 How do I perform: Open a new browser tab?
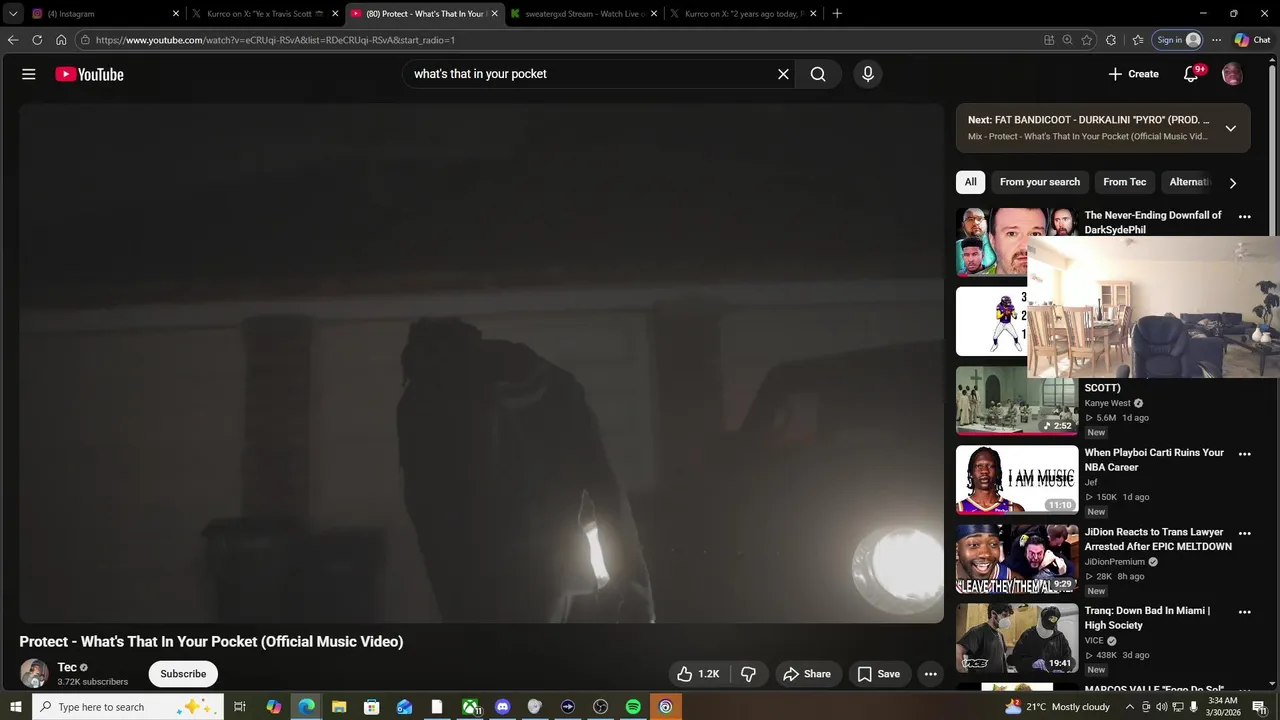[x=837, y=14]
